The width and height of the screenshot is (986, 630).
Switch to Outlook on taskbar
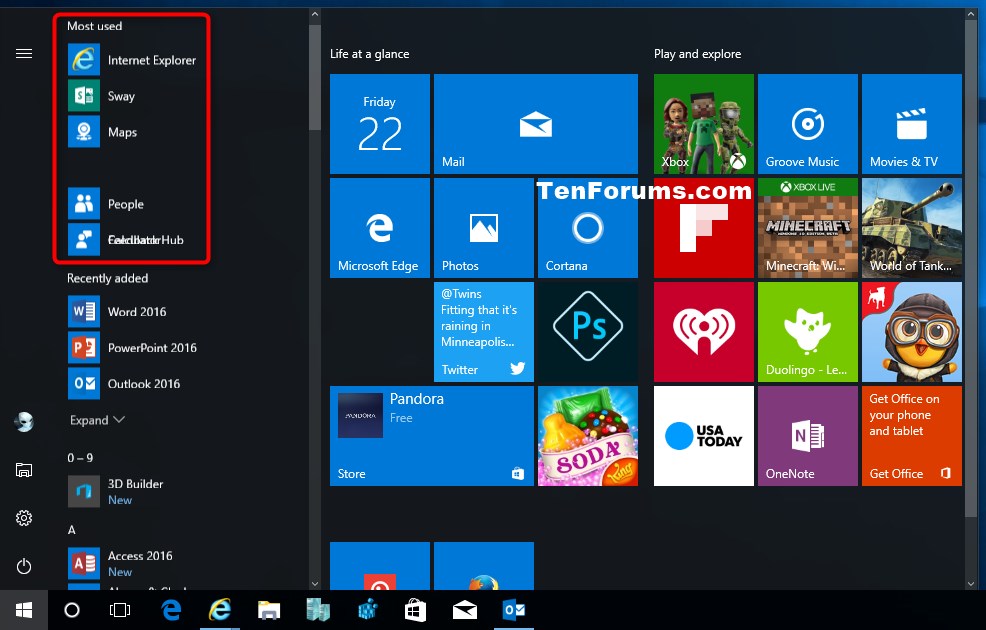click(x=514, y=610)
